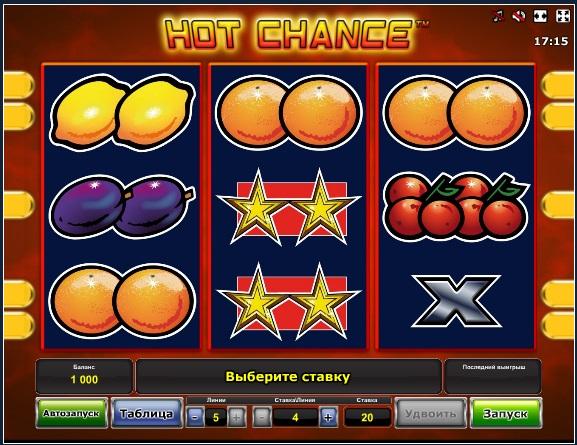Screen dimensions: 577x445
Task: Start autoplay with Автозапуск button
Action: (72, 413)
